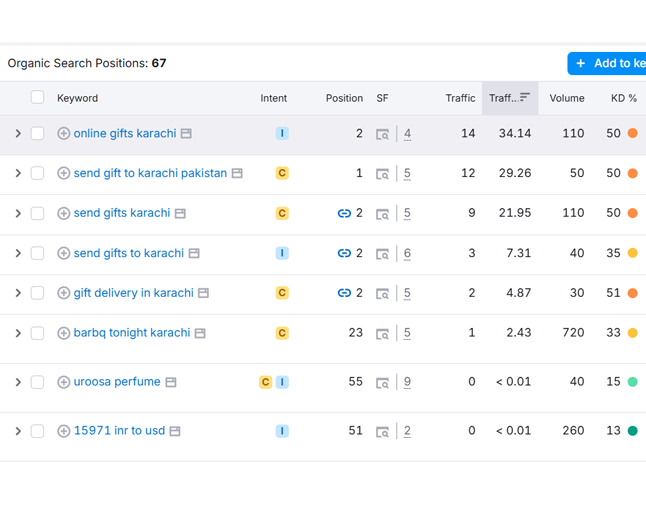This screenshot has height=510, width=646.
Task: Open SERP snapshot icon beside 'send gift to karachi pakistan'
Action: coord(237,174)
